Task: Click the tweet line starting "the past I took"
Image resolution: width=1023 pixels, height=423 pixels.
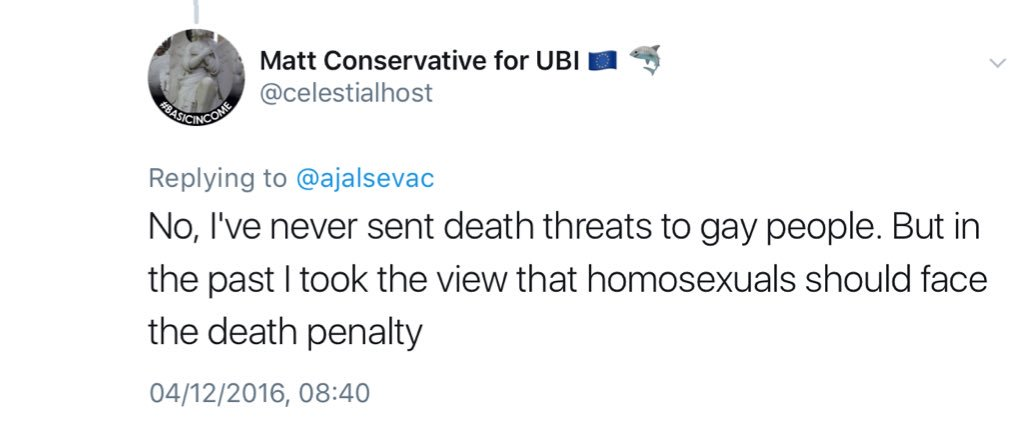Action: click(567, 281)
